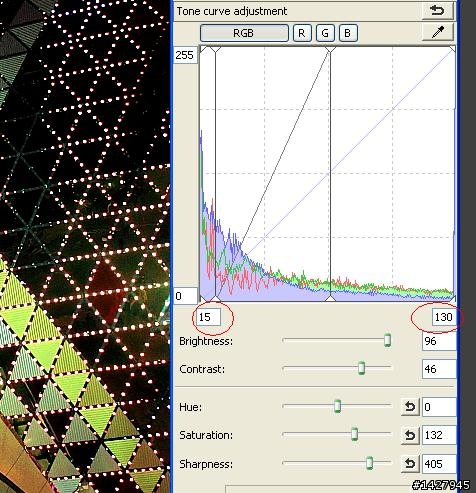The height and width of the screenshot is (493, 476).
Task: Click the Contrast label
Action: 202,369
